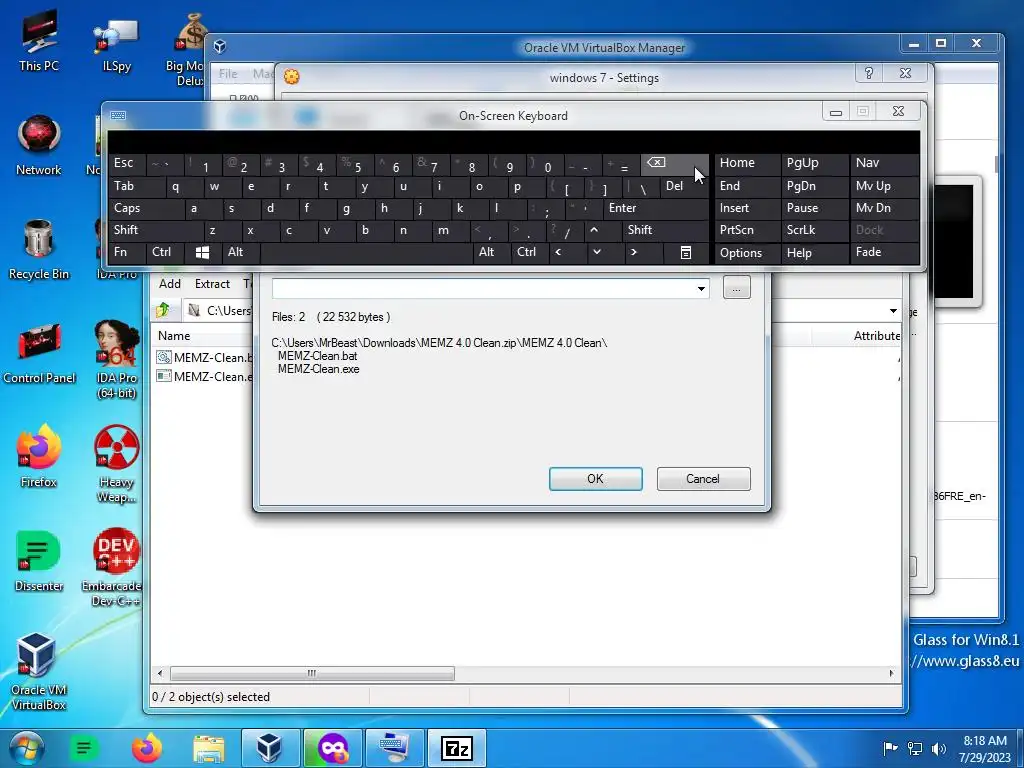1024x768 pixels.
Task: Click the PrtScn key on On-Screen Keyboard
Action: point(747,230)
